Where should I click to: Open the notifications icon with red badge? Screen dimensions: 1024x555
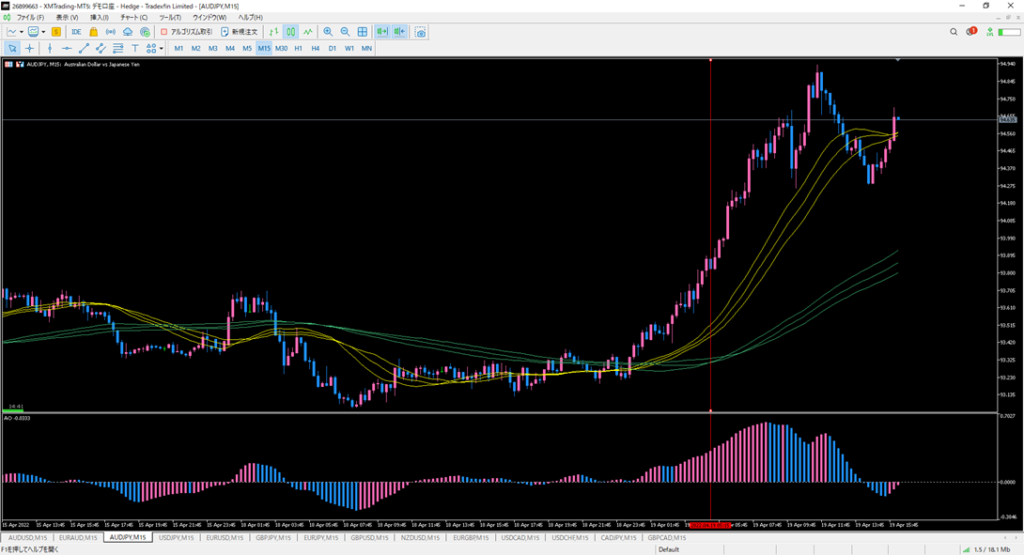coord(972,31)
